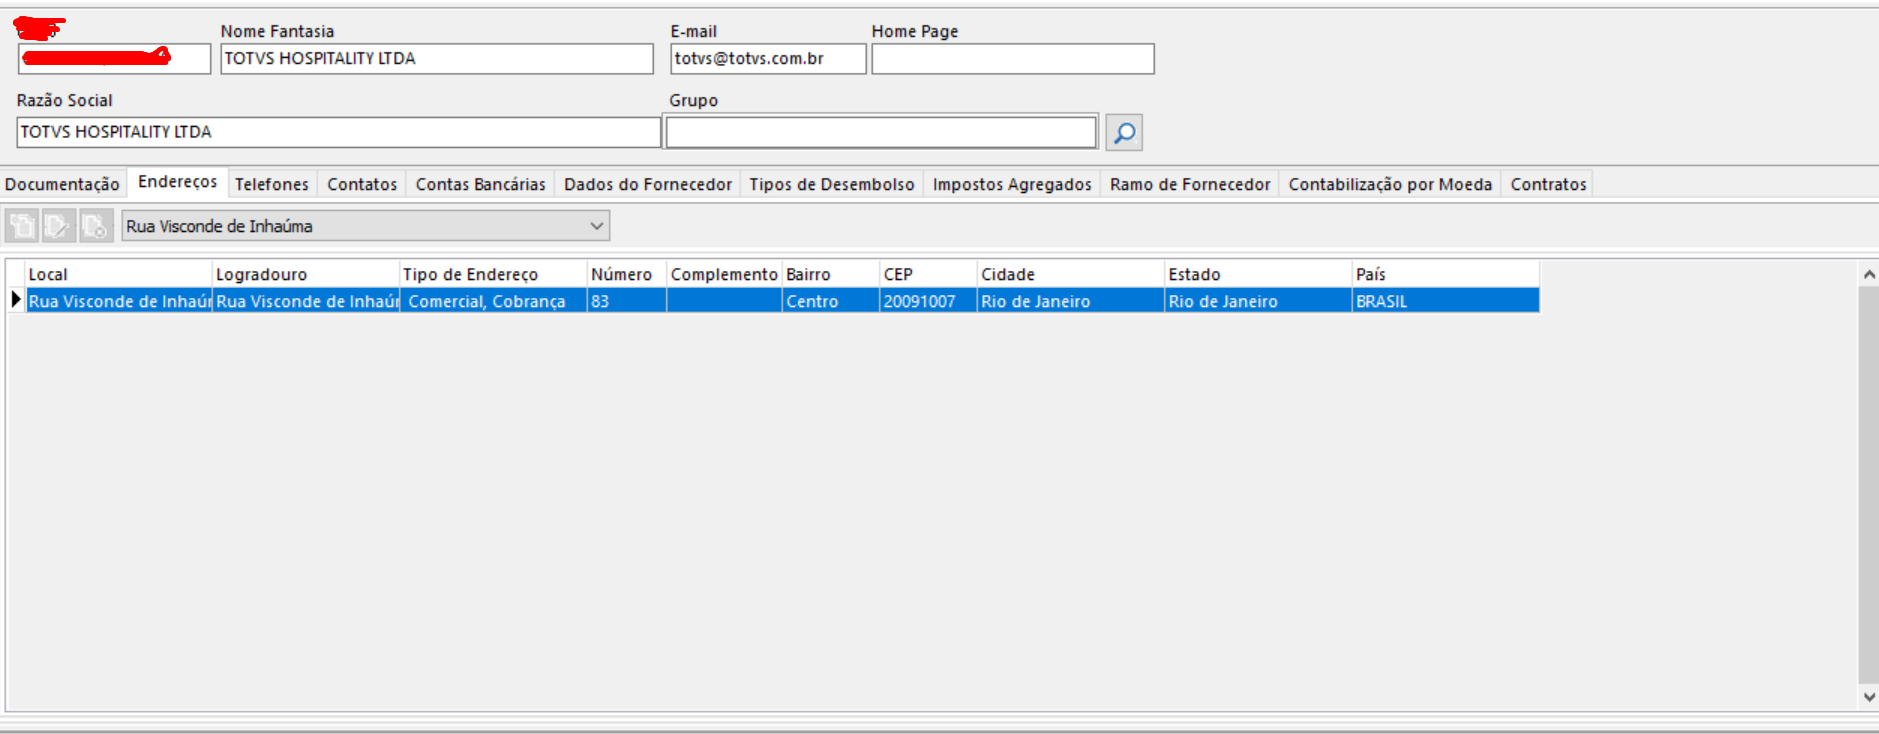1879x734 pixels.
Task: Click the Cidade column header
Action: pos(1071,274)
